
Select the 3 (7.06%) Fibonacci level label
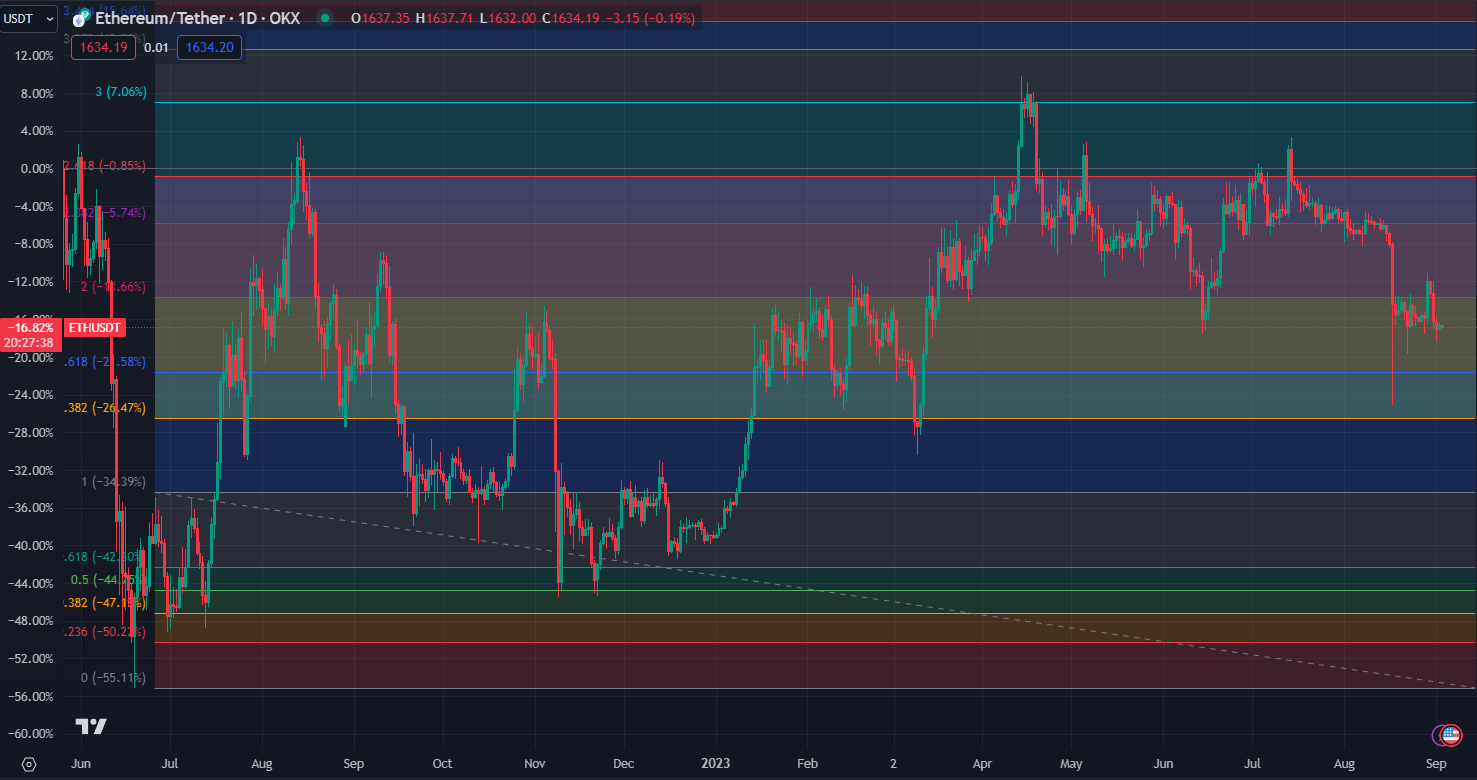[120, 92]
